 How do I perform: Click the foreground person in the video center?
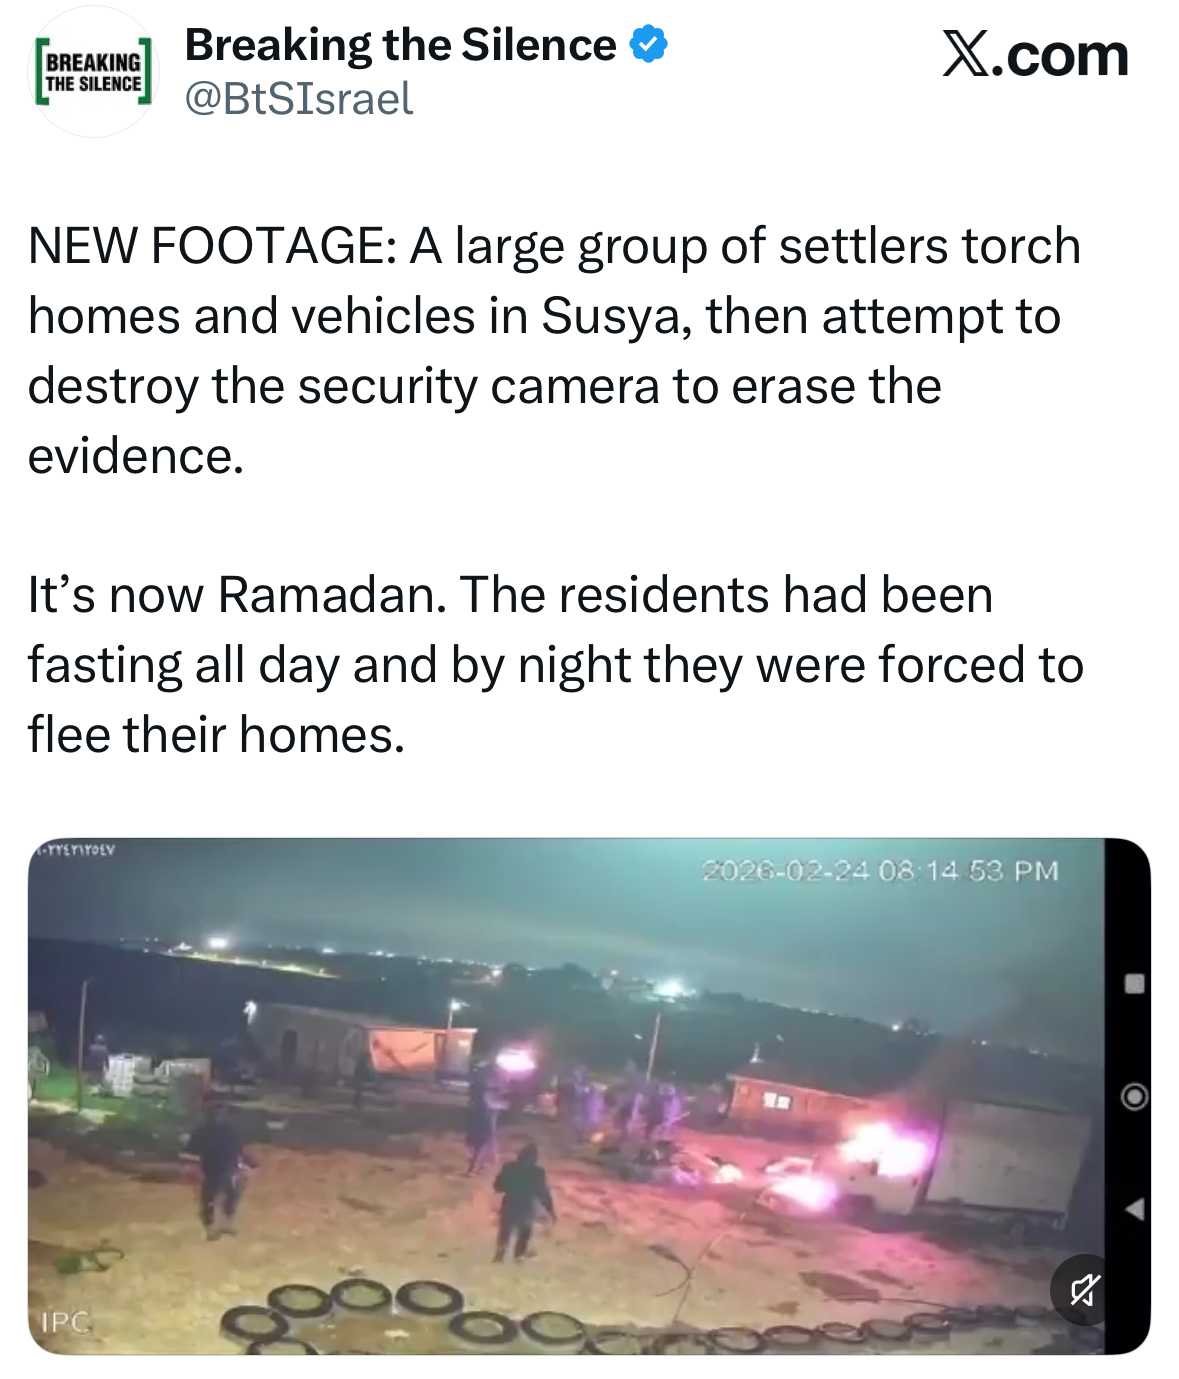coord(522,1198)
